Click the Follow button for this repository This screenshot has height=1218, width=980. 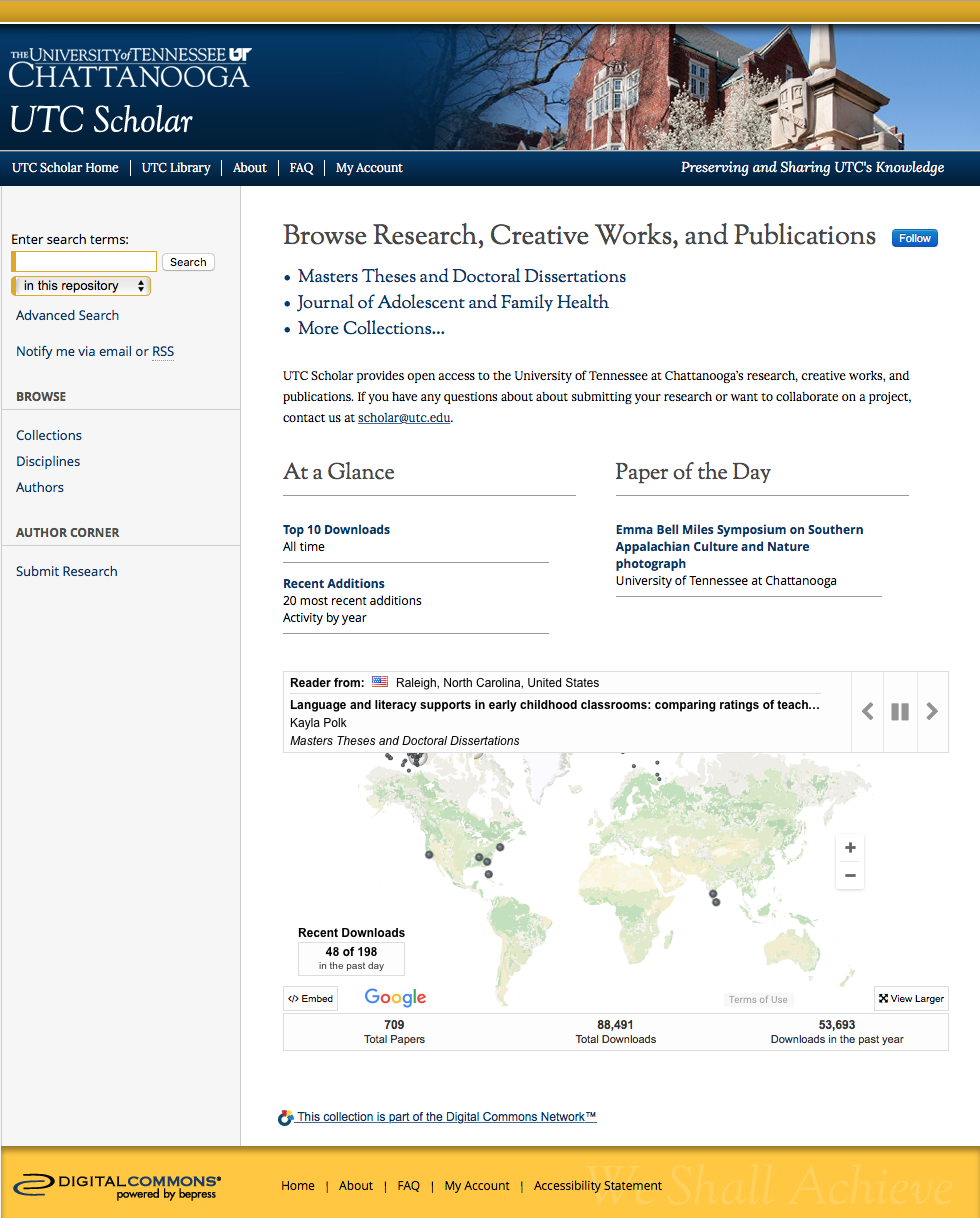pos(914,238)
